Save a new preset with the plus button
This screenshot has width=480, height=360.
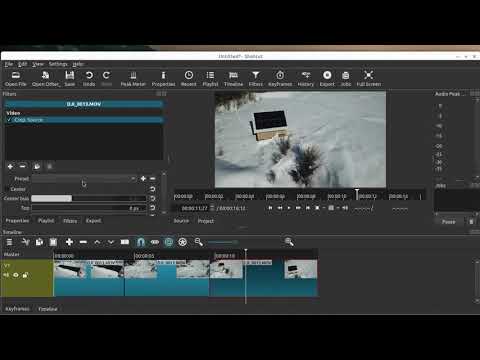[143, 179]
